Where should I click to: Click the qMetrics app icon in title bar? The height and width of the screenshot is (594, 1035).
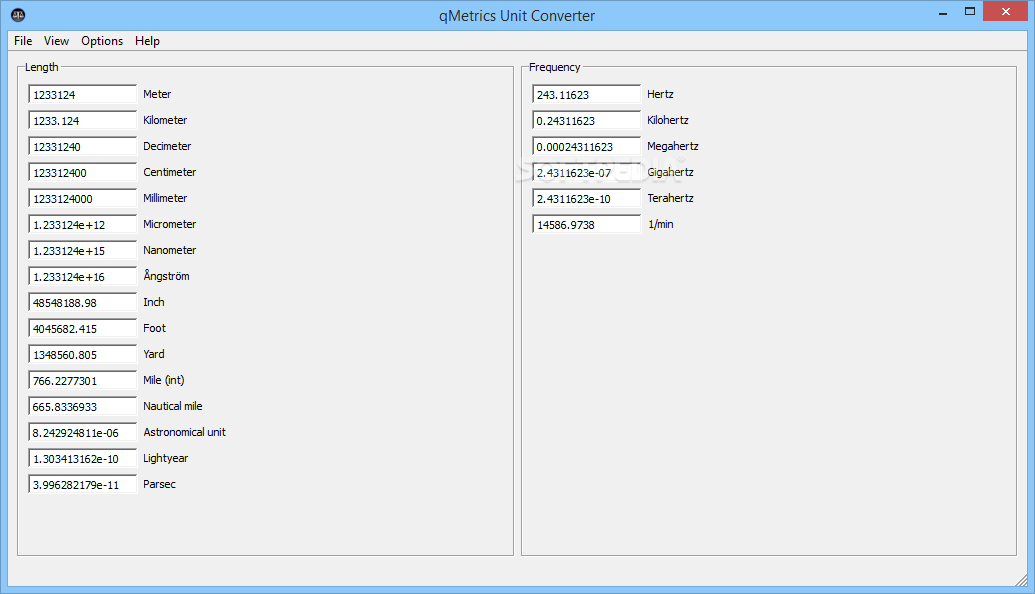point(18,15)
